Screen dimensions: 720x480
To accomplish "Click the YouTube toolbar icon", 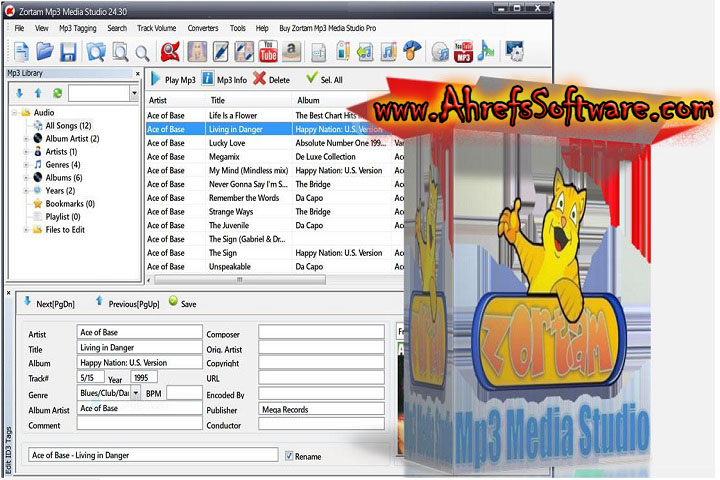I will tap(268, 51).
